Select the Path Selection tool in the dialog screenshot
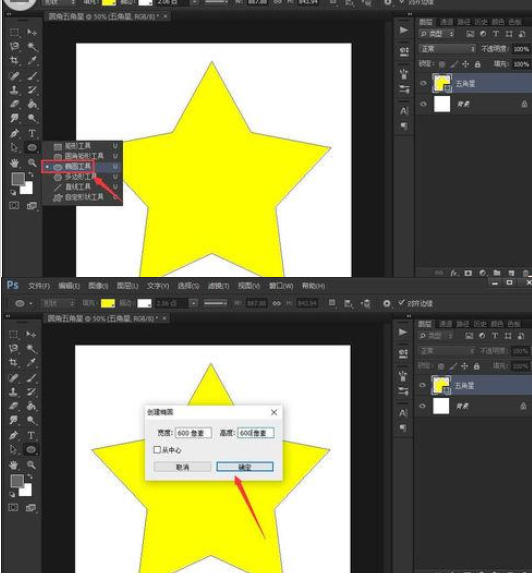 14,449
